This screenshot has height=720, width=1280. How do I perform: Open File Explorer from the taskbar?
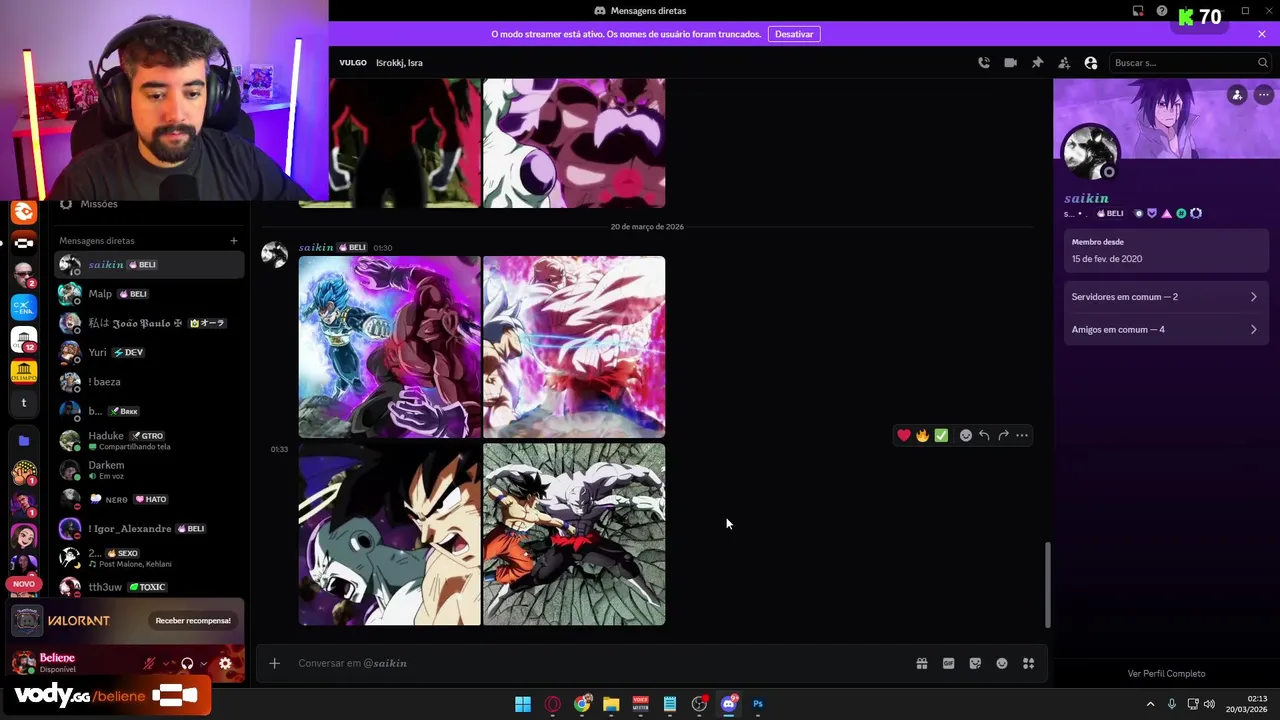point(611,704)
